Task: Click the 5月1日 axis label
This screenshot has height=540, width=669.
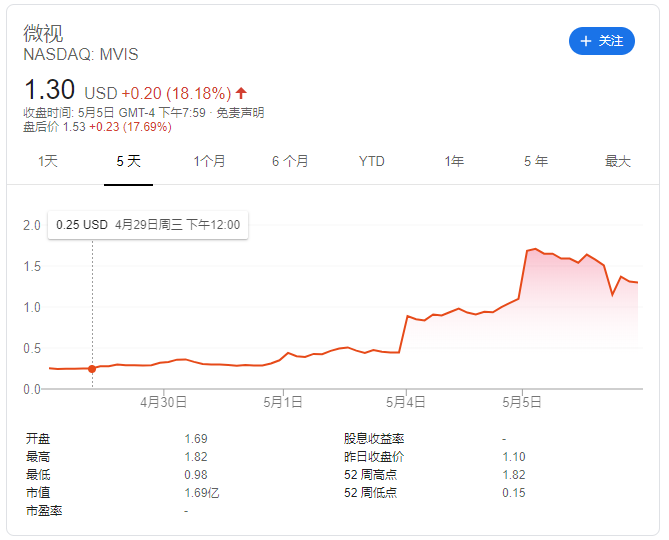Action: coord(282,402)
